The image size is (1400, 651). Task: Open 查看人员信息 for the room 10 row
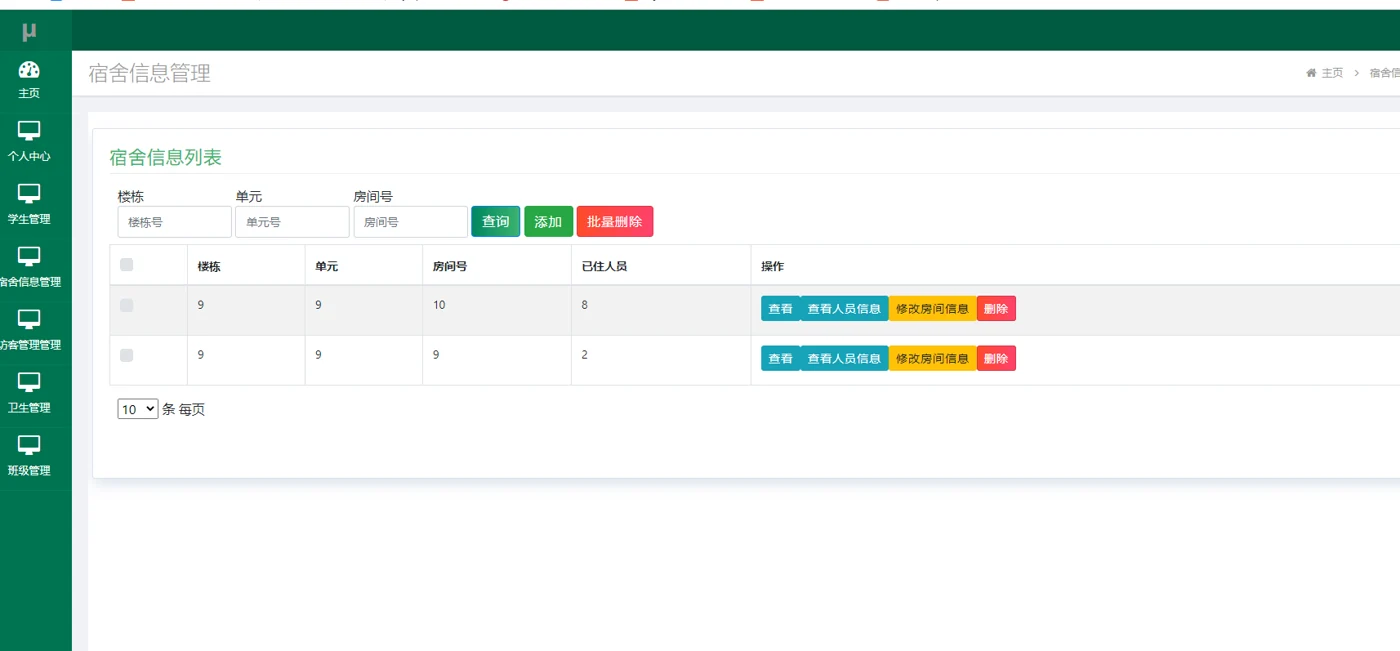(x=844, y=309)
